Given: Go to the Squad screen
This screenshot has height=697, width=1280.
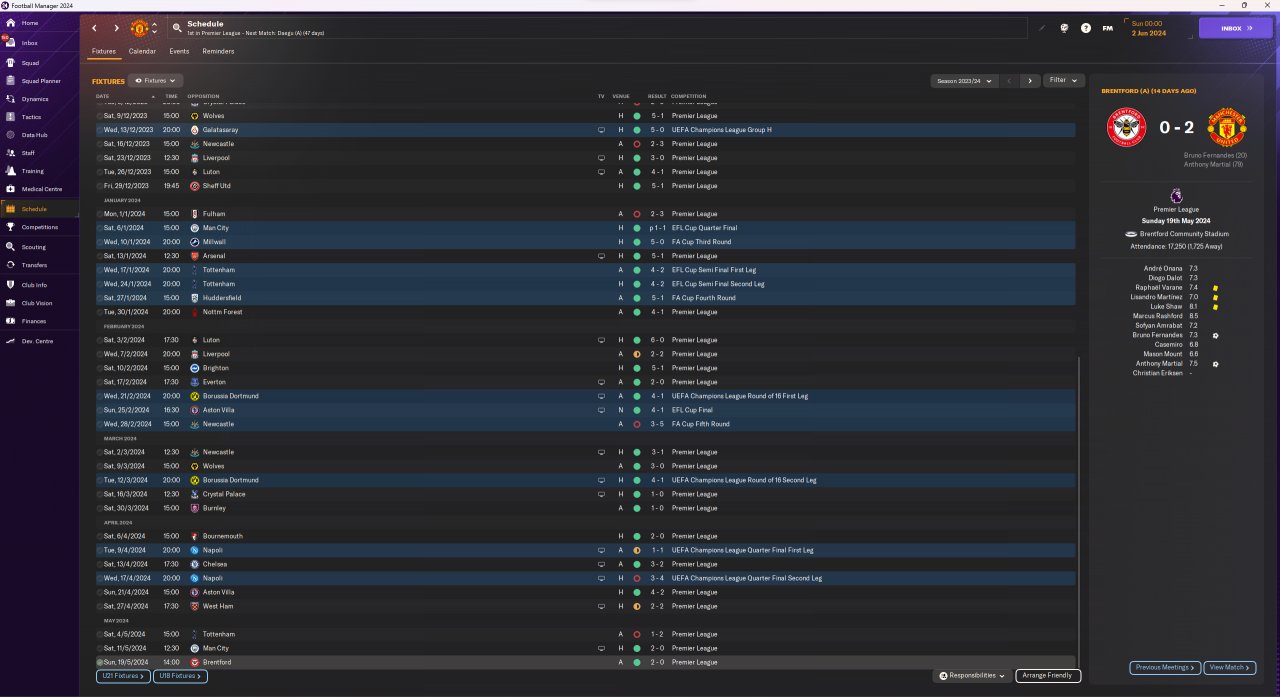Looking at the screenshot, I should 30,63.
